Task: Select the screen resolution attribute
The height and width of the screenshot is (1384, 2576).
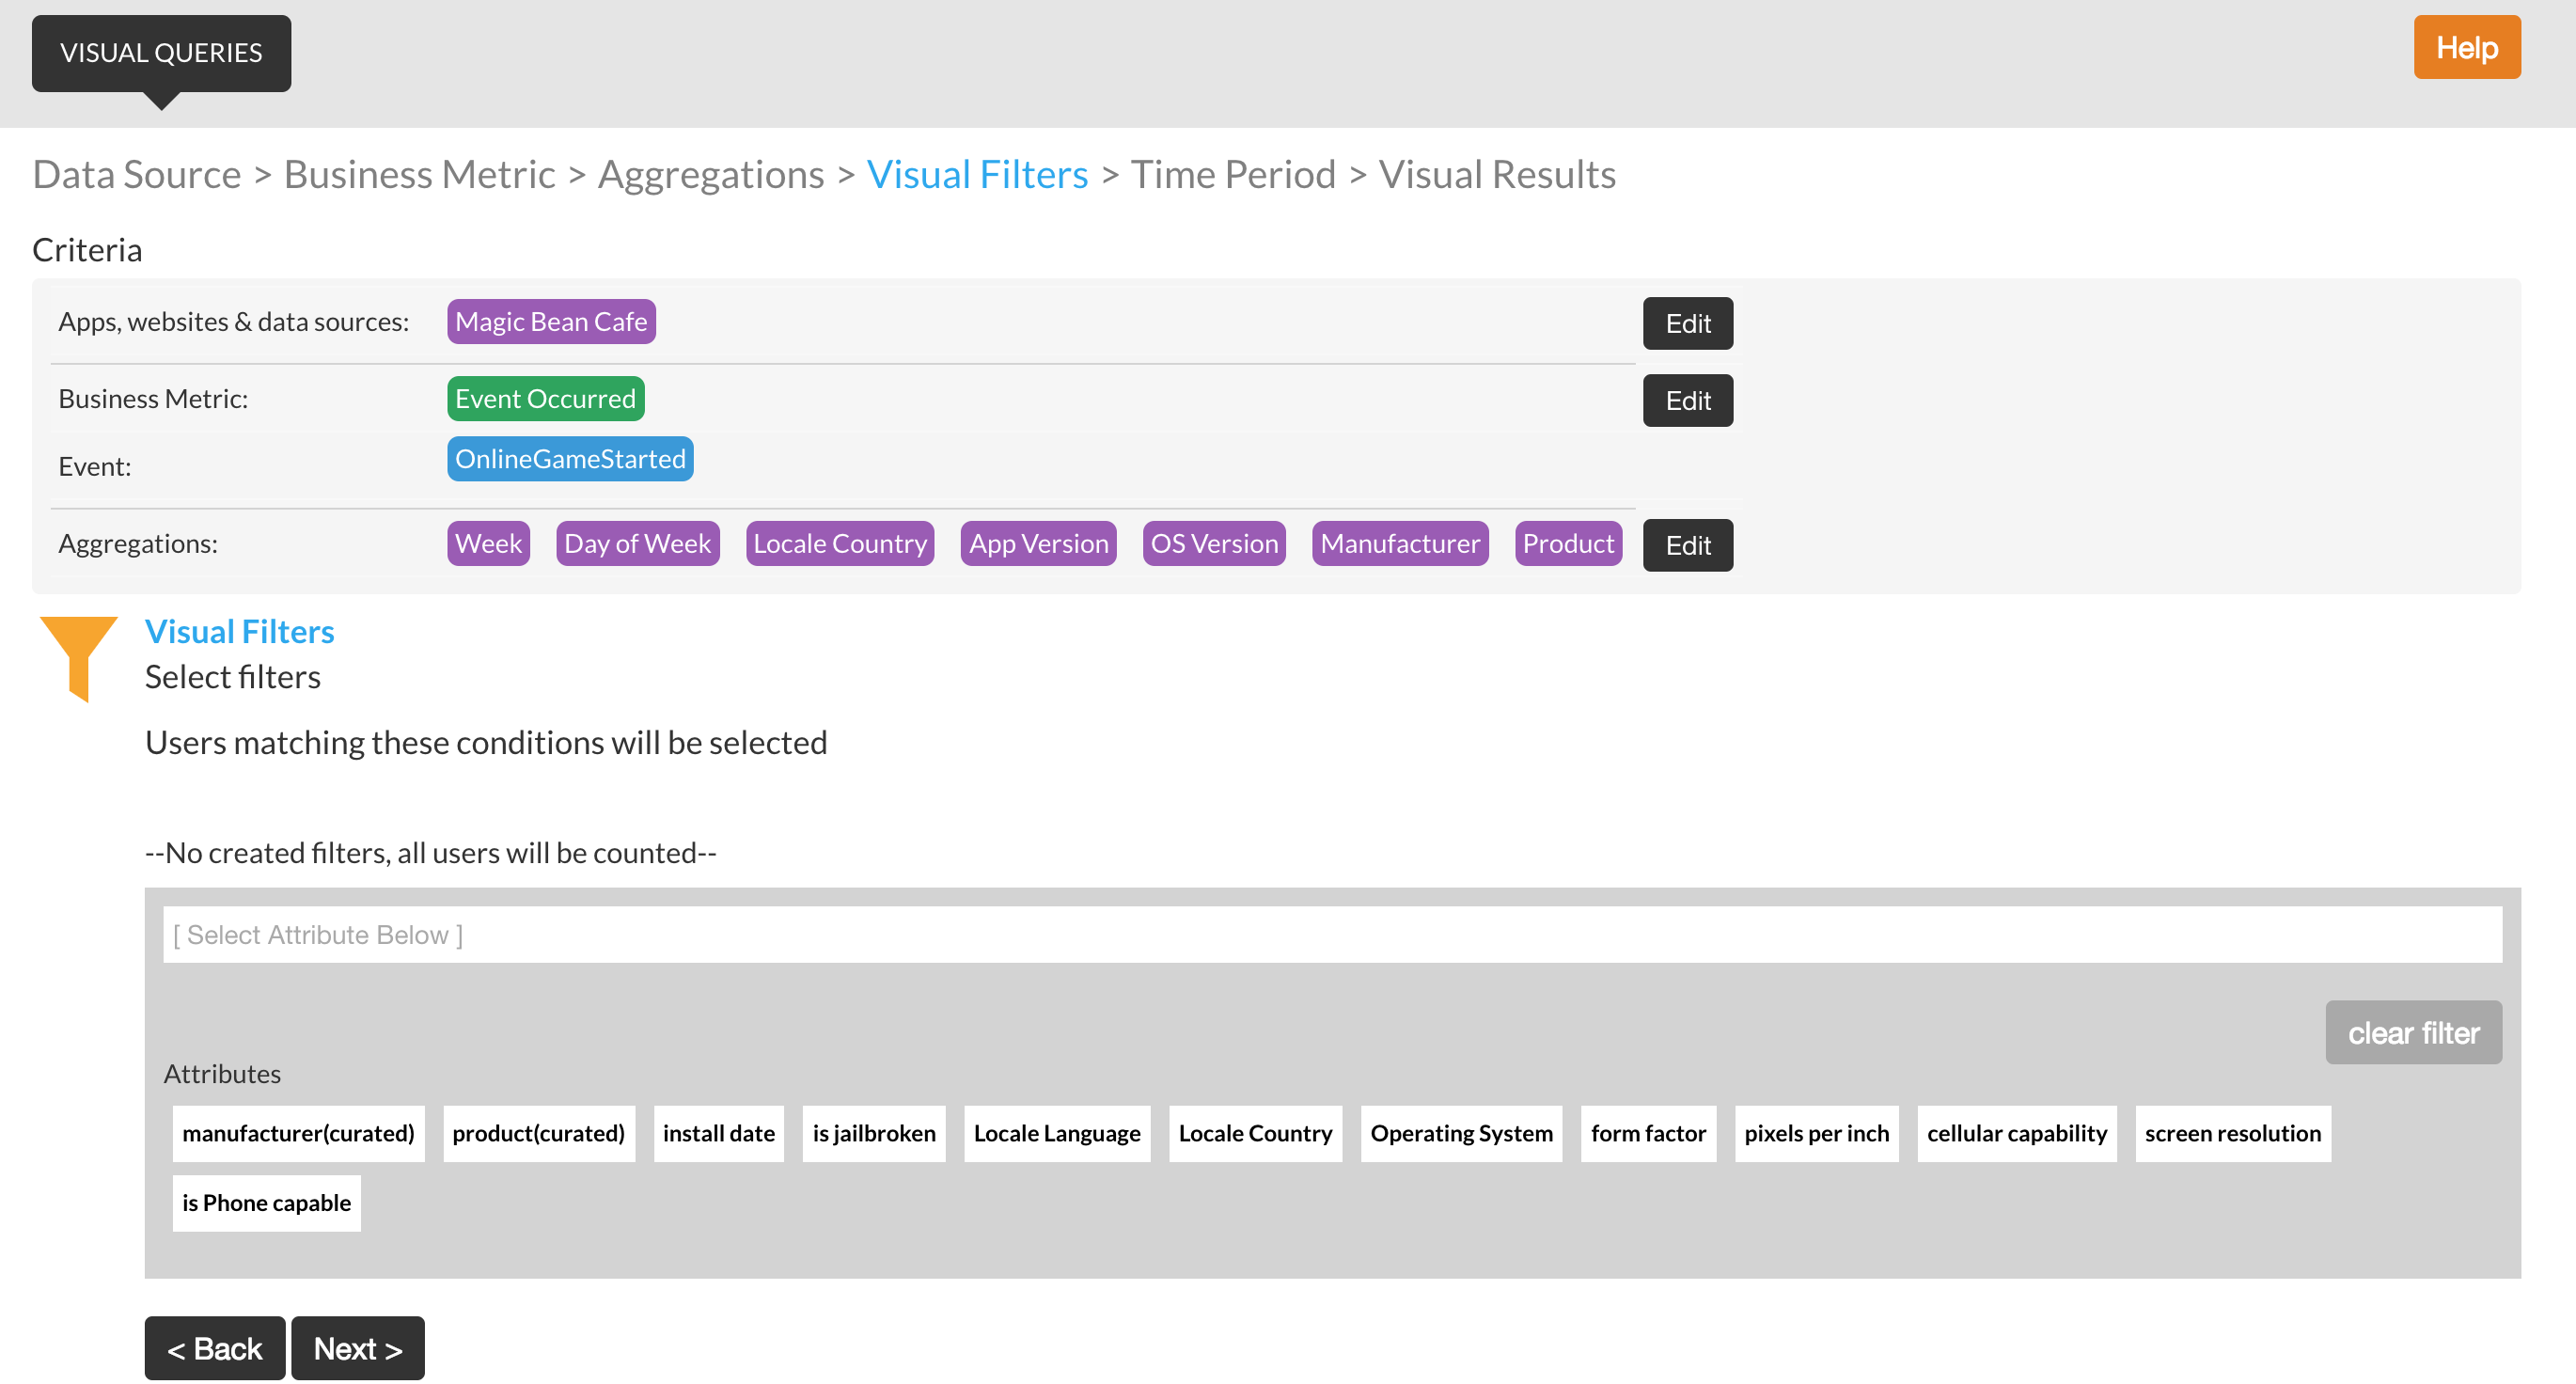Action: [2232, 1133]
